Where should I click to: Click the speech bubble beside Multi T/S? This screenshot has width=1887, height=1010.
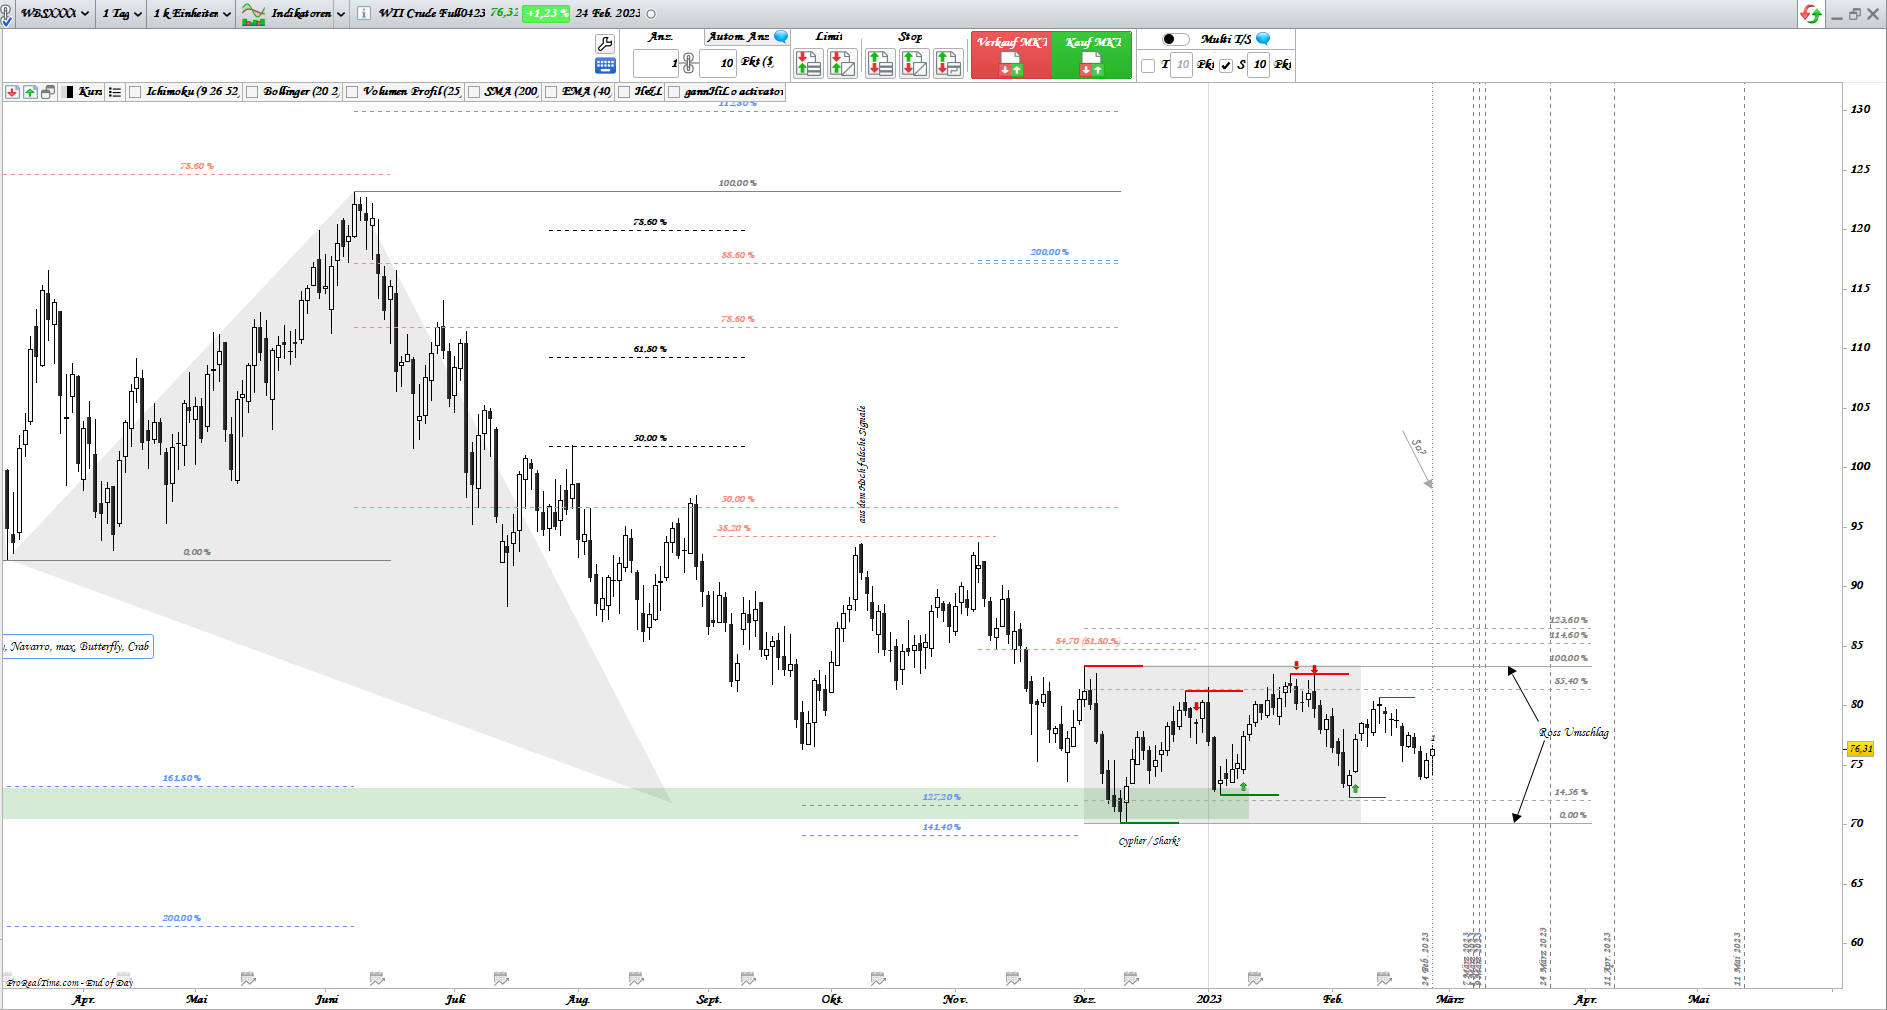pos(1263,39)
